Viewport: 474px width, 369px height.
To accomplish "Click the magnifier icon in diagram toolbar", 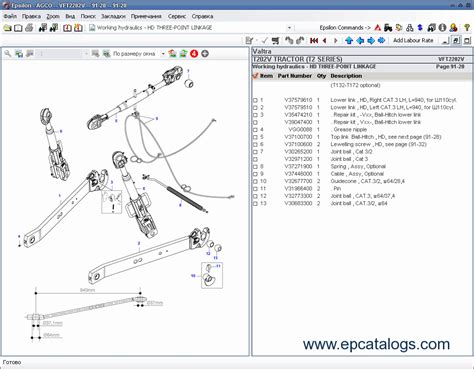I will click(8, 53).
